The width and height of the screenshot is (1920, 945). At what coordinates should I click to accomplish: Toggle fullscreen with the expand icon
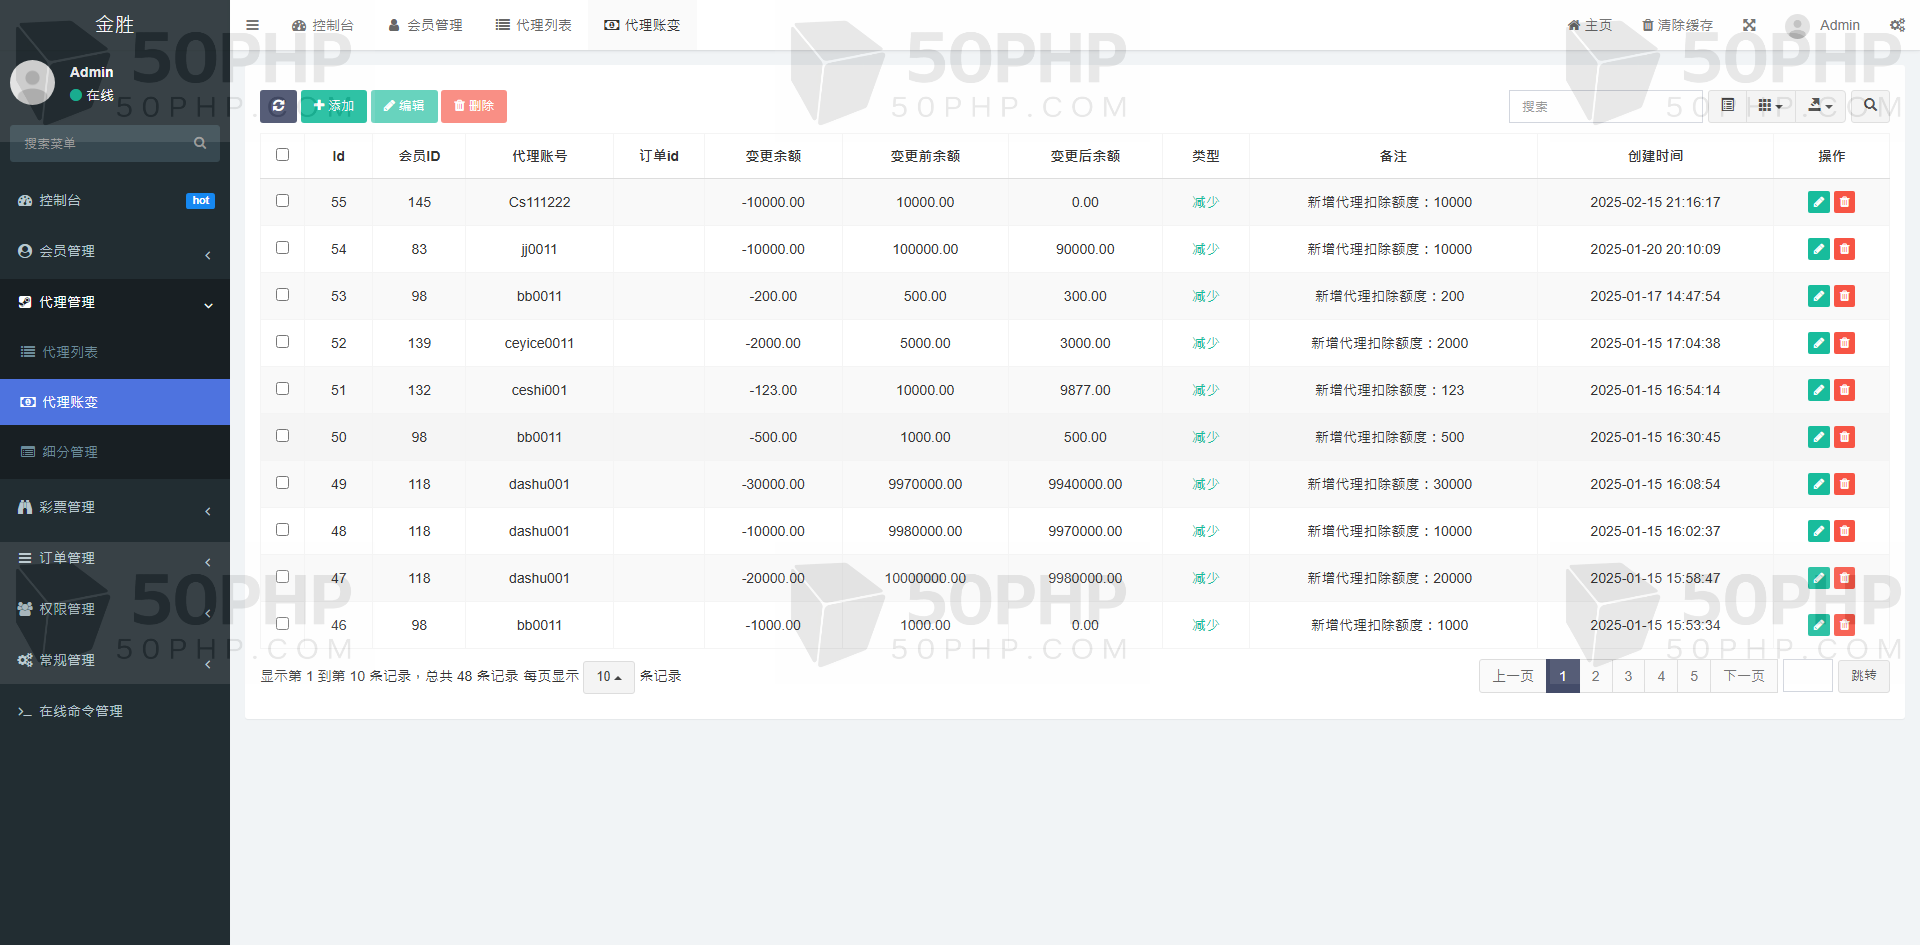tap(1749, 25)
